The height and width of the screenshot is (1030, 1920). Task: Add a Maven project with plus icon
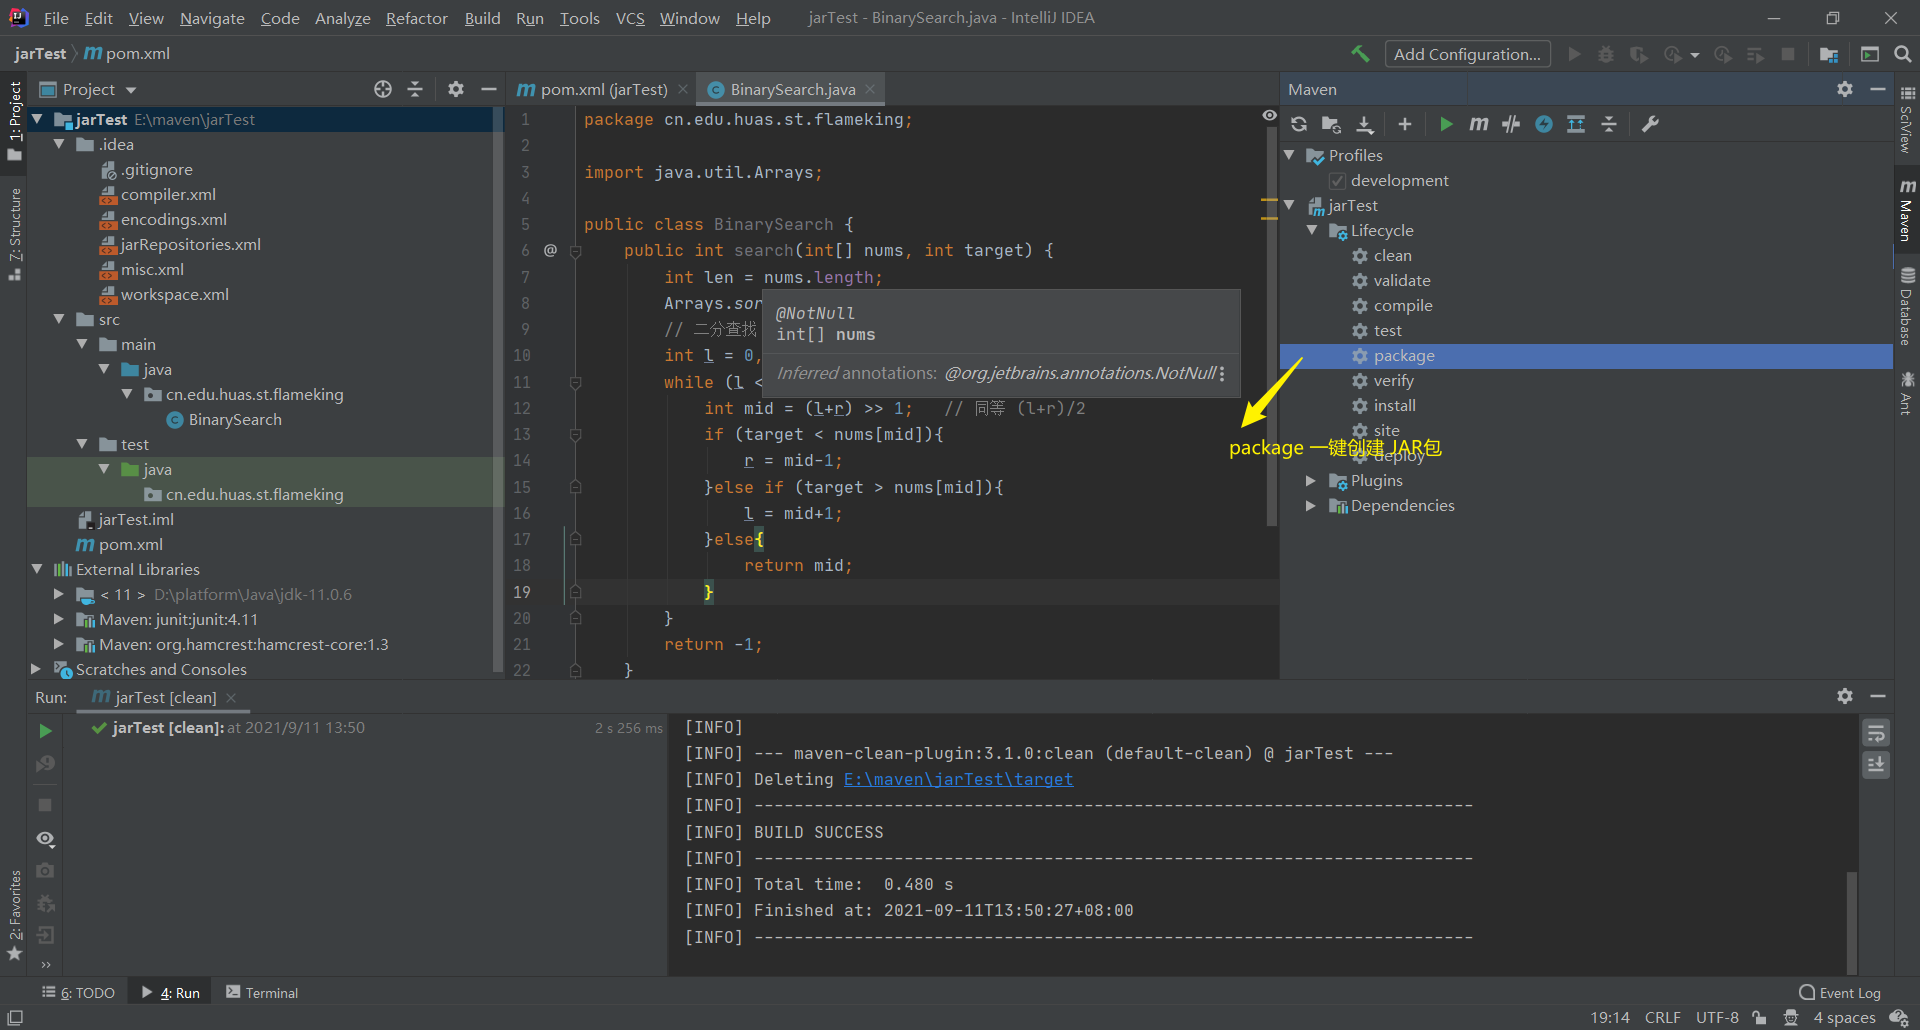pos(1405,124)
